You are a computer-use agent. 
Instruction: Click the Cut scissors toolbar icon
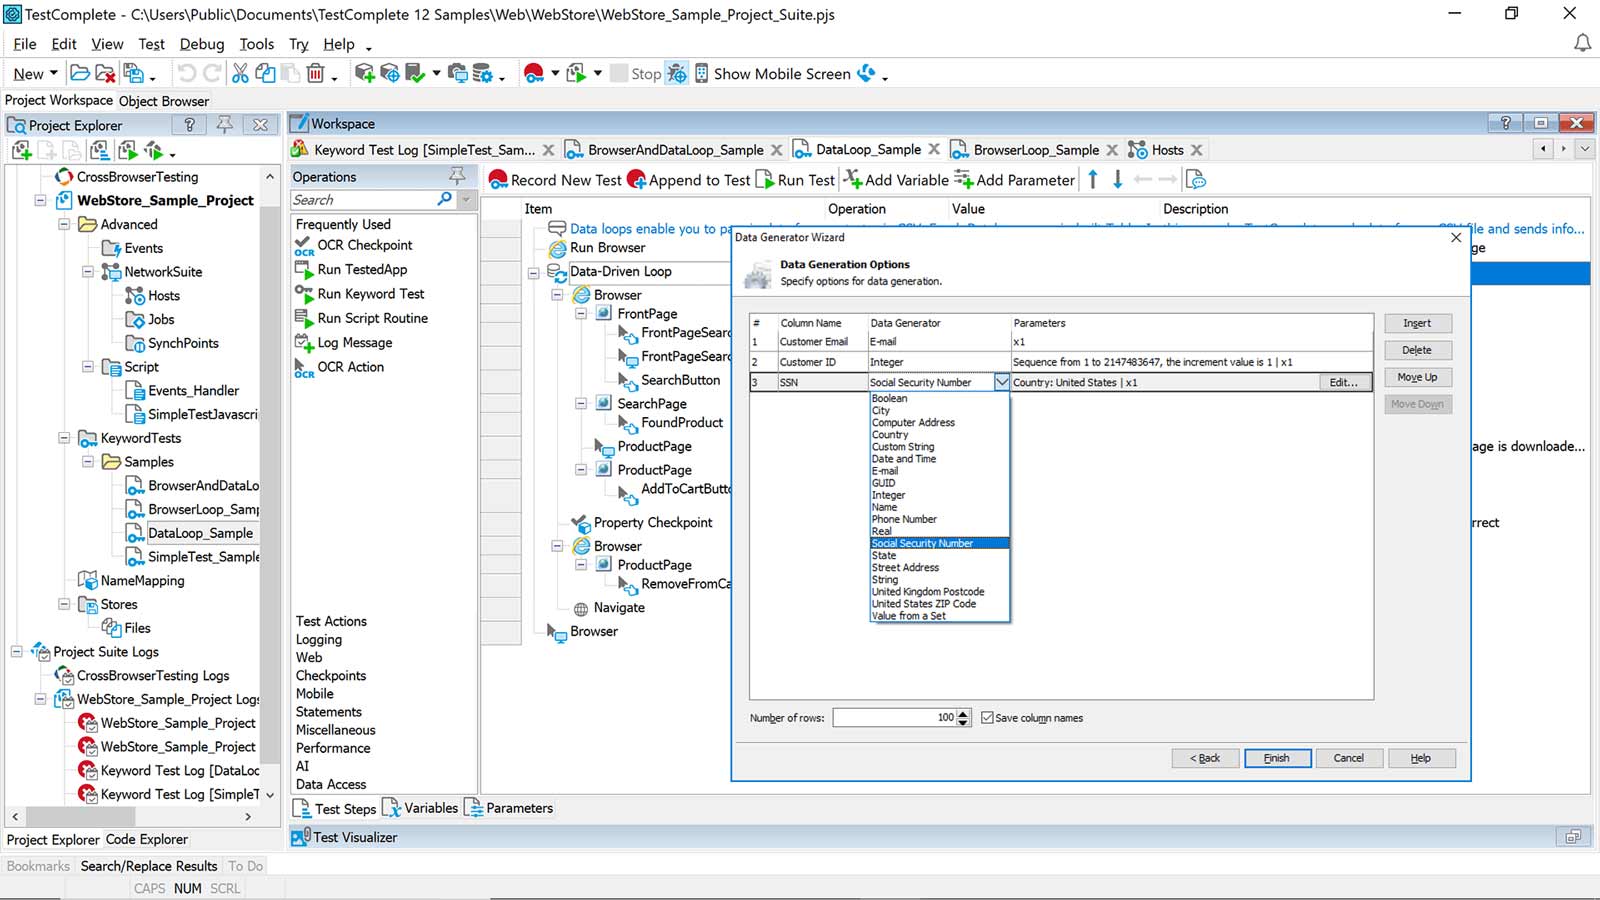[x=240, y=73]
